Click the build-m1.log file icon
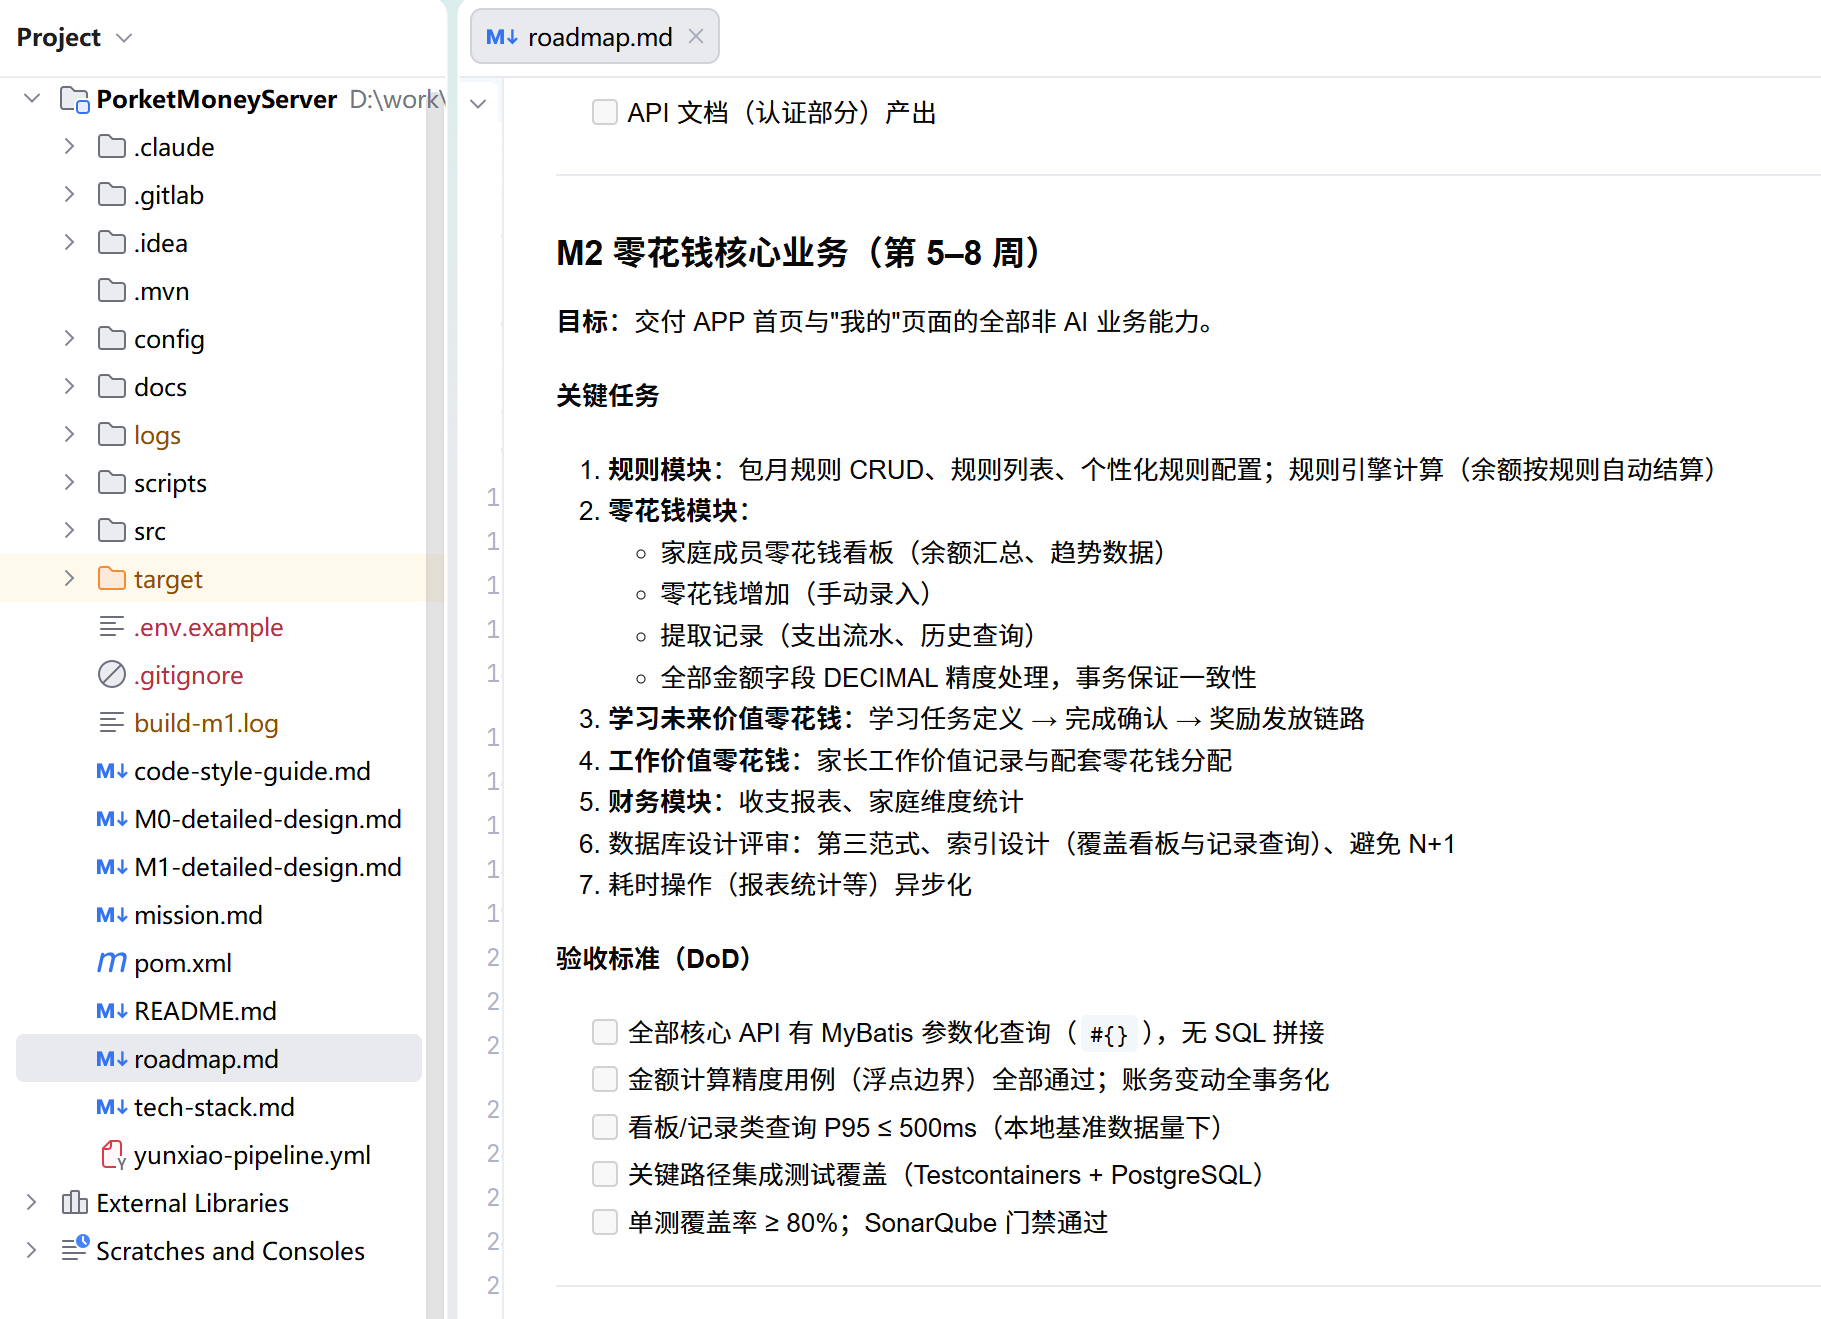The height and width of the screenshot is (1319, 1821). click(x=112, y=722)
